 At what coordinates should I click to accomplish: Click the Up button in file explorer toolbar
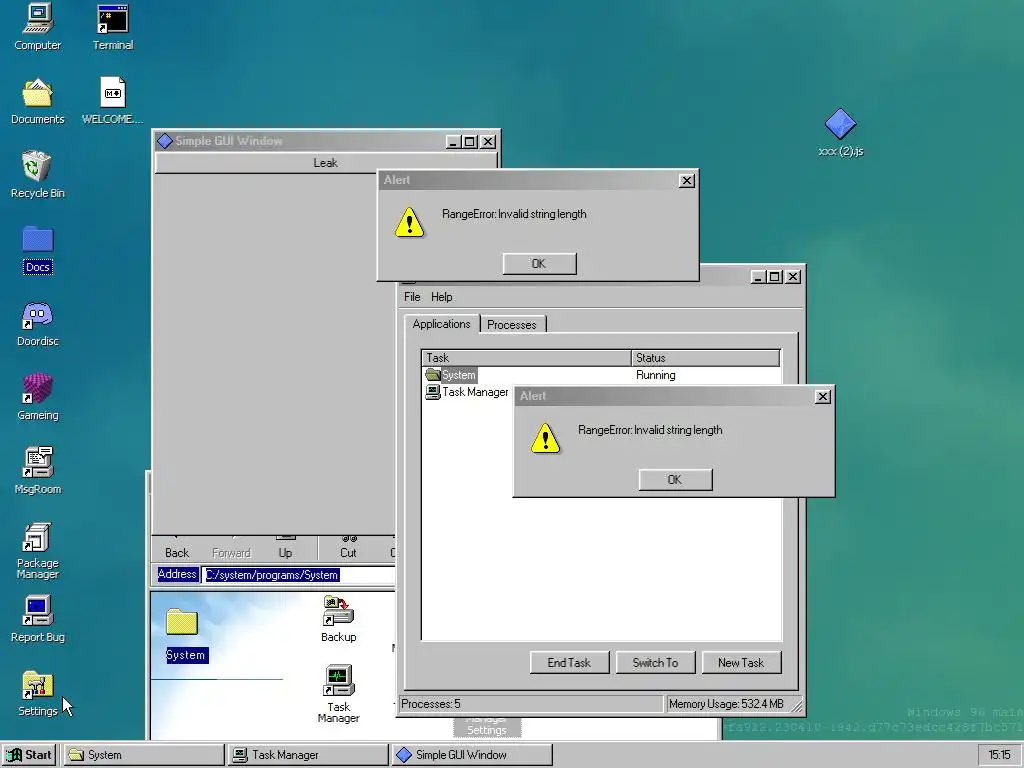coord(285,549)
